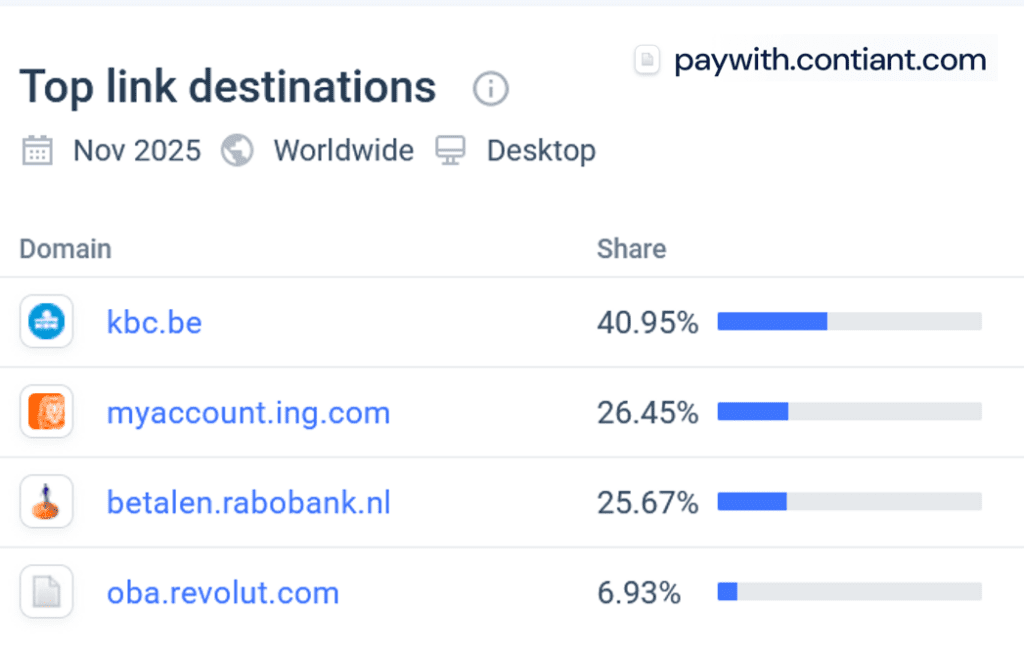The image size is (1024, 659).
Task: Click the Domain column header
Action: [x=65, y=249]
